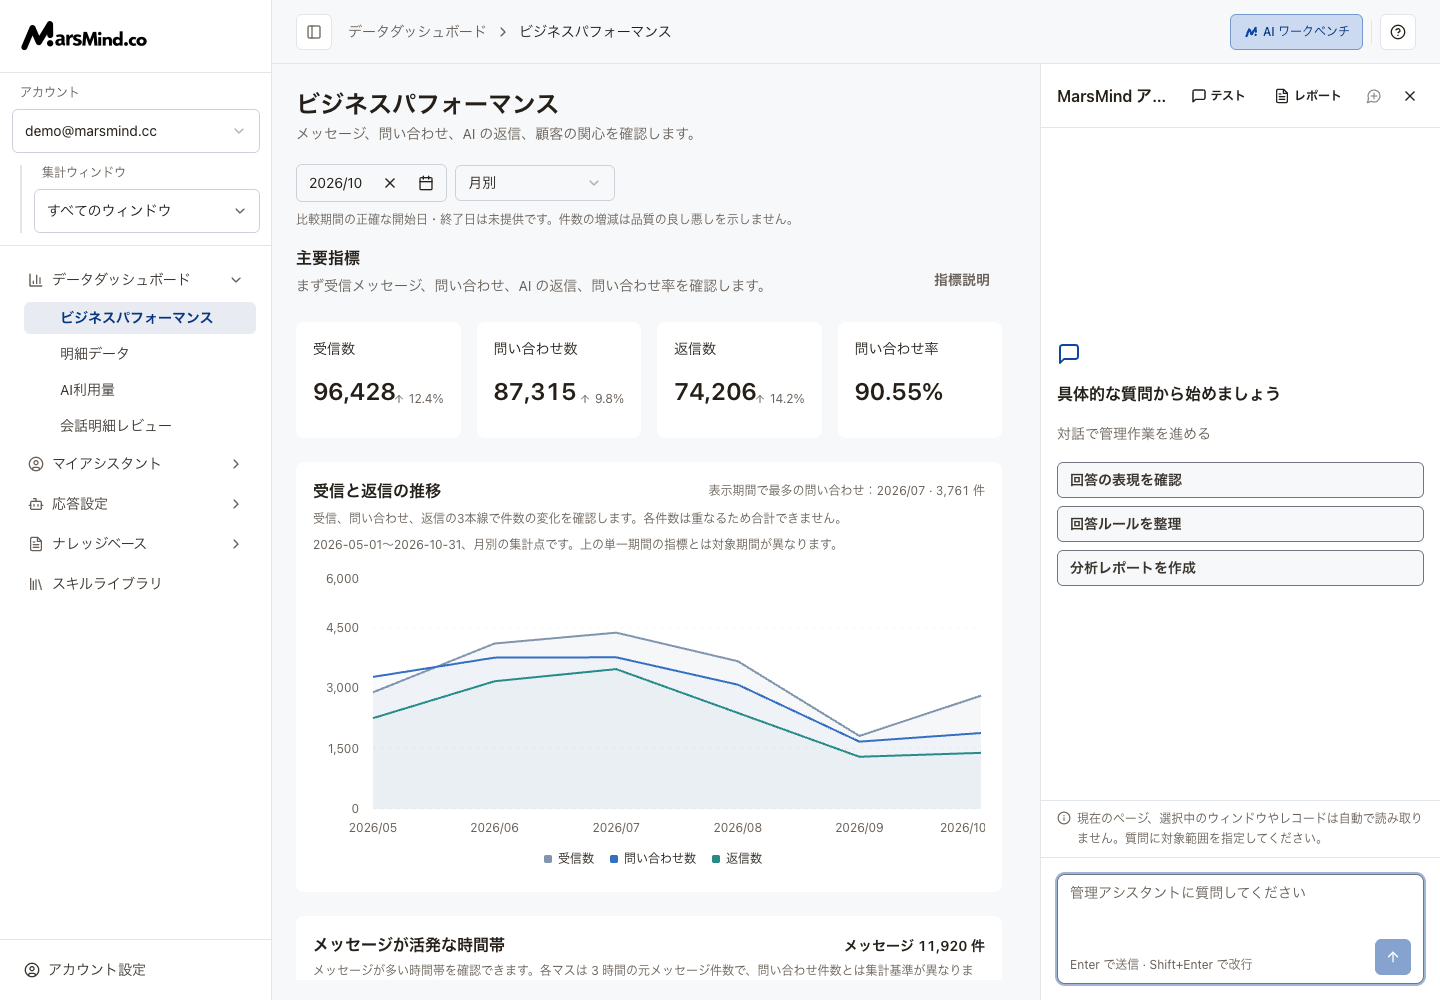Click the 問い合わせ数 87,315 metric card

coord(559,380)
